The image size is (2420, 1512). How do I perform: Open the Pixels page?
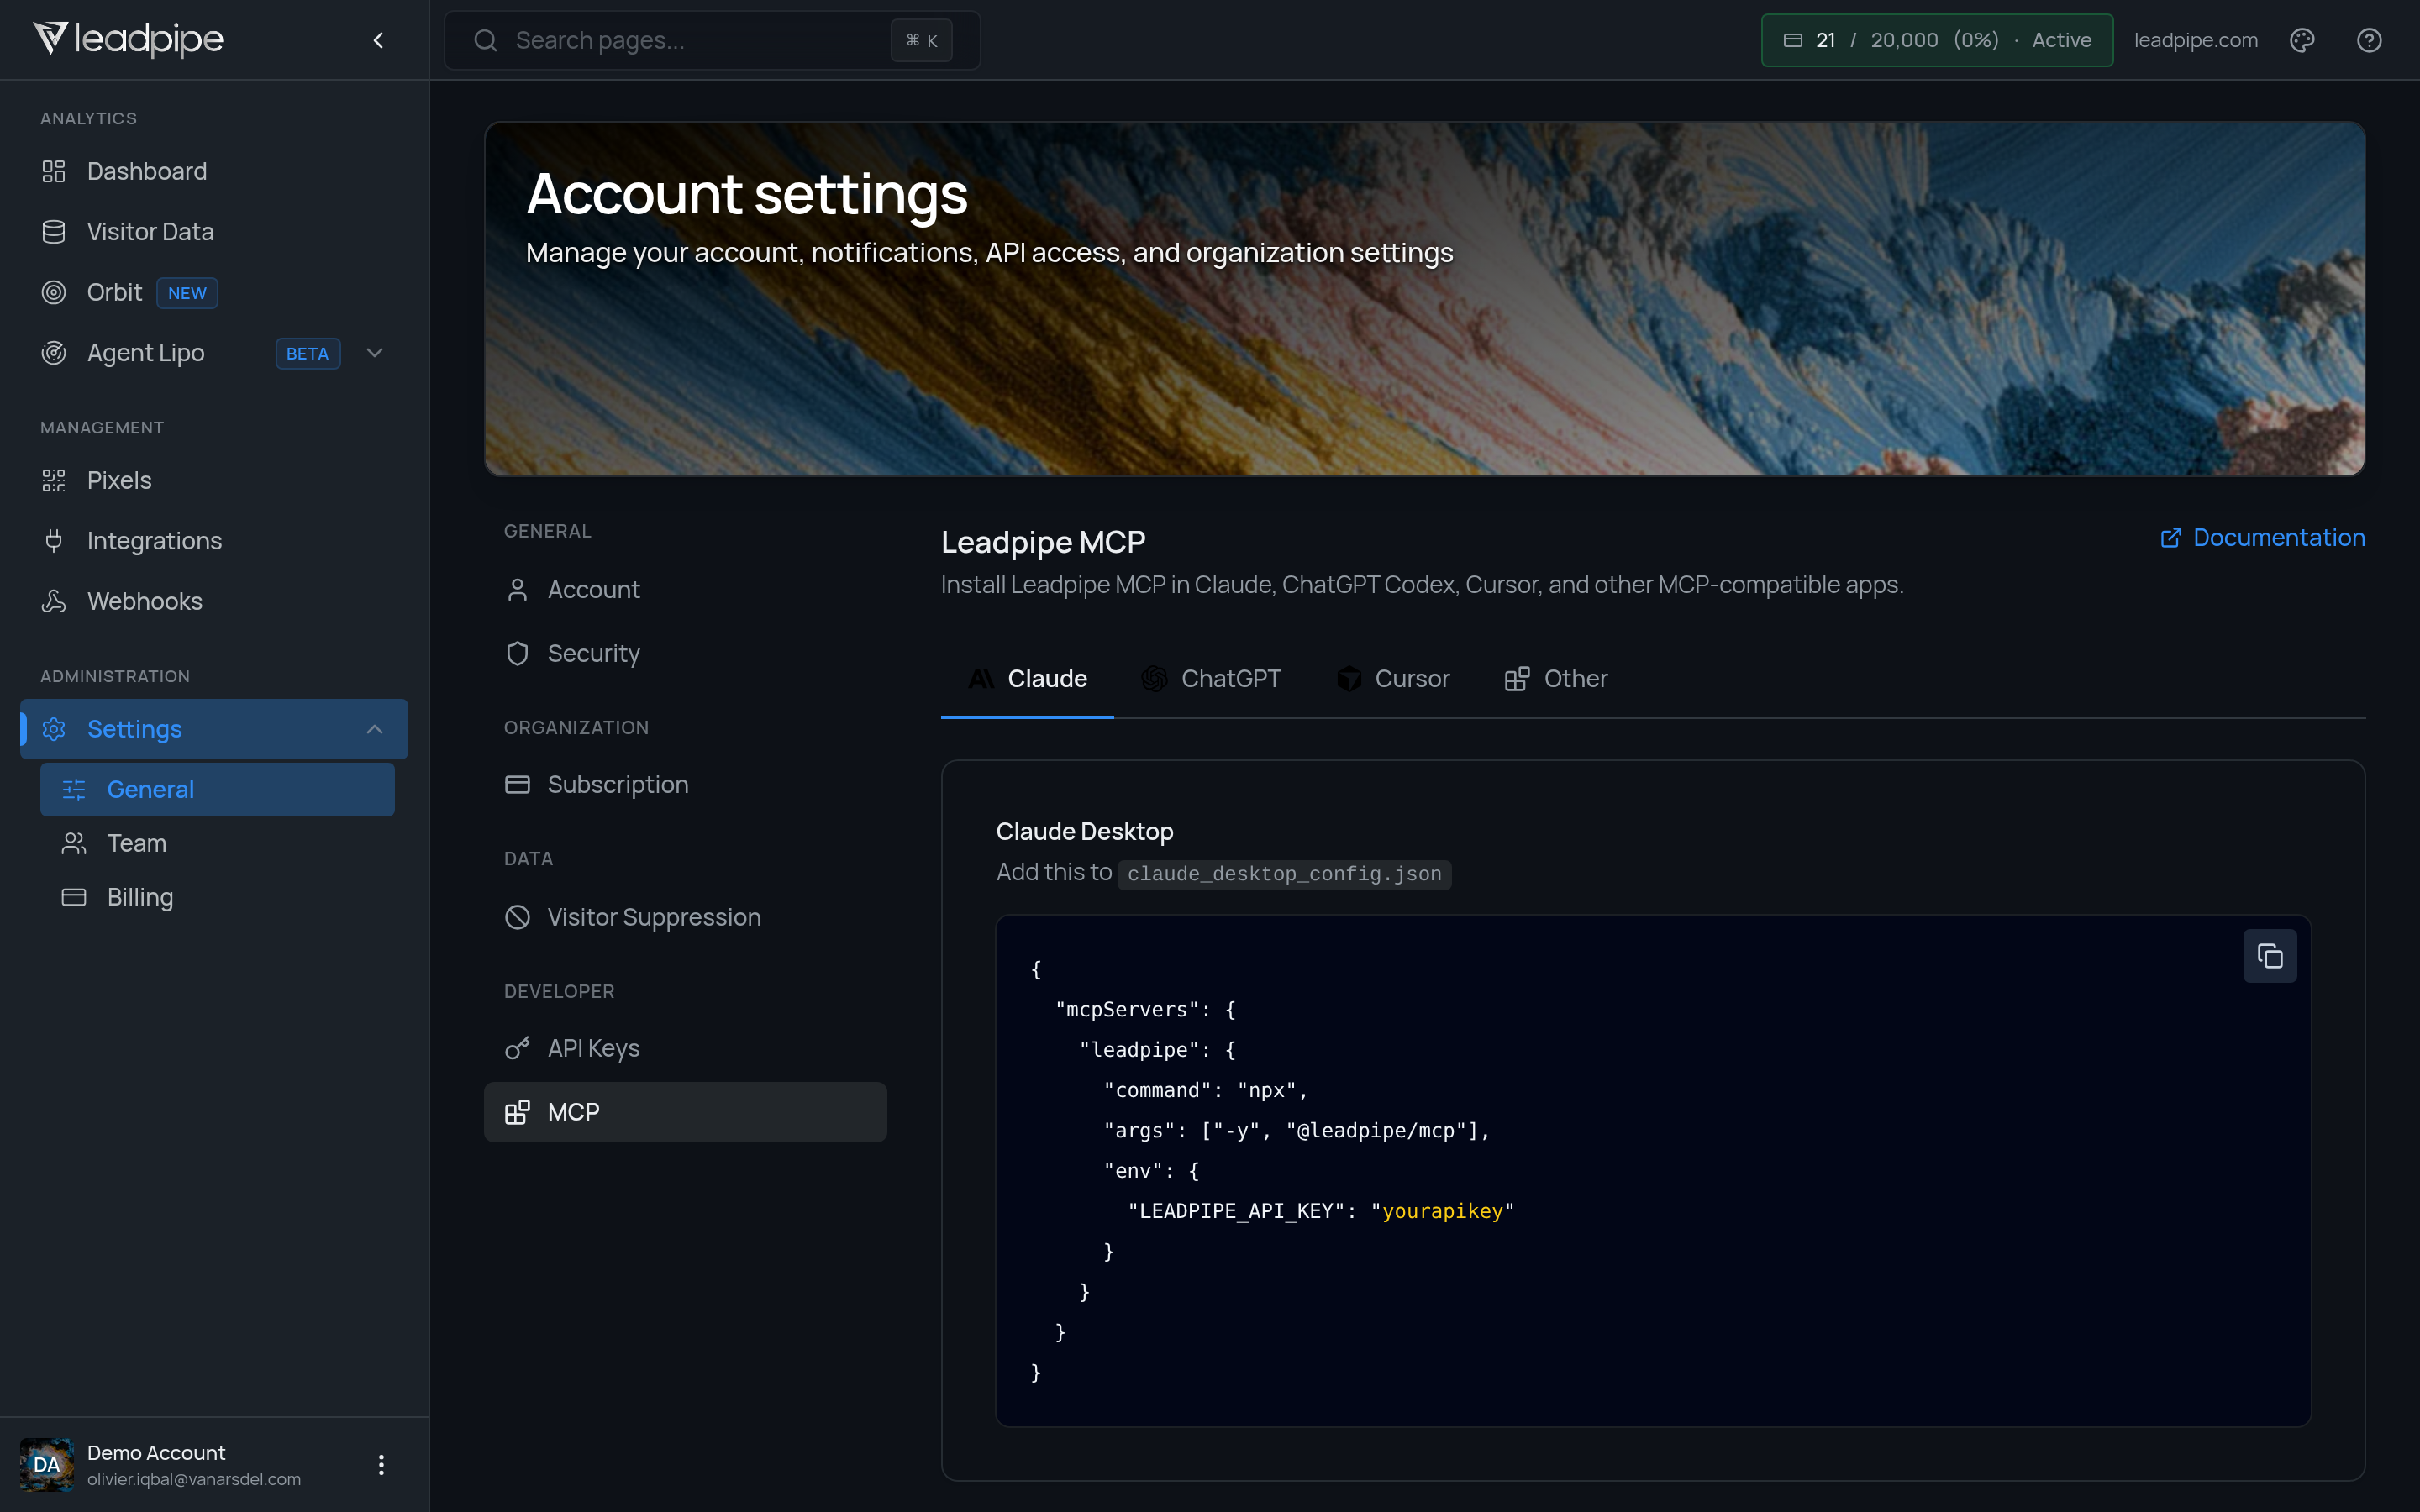(214, 480)
